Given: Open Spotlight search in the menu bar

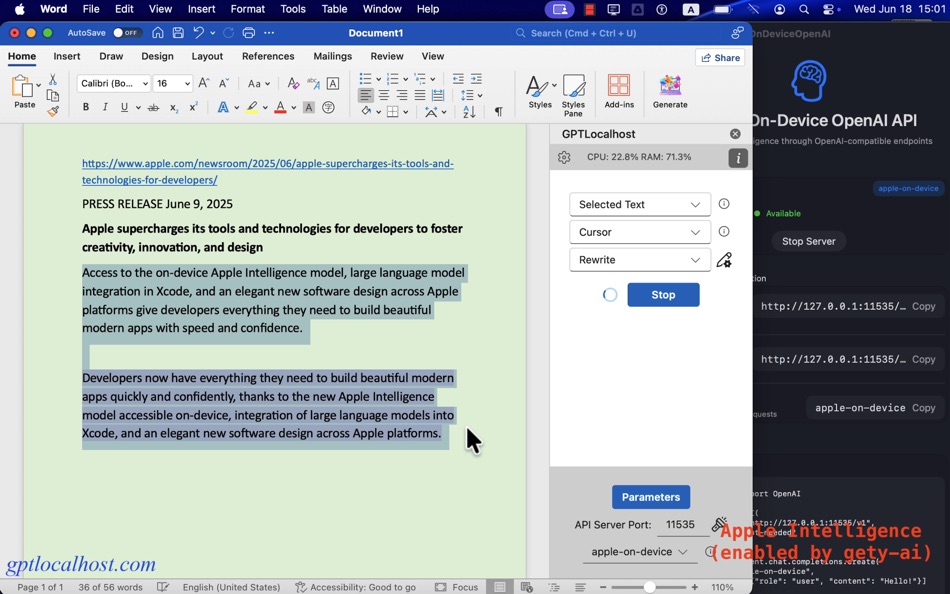Looking at the screenshot, I should pos(803,9).
